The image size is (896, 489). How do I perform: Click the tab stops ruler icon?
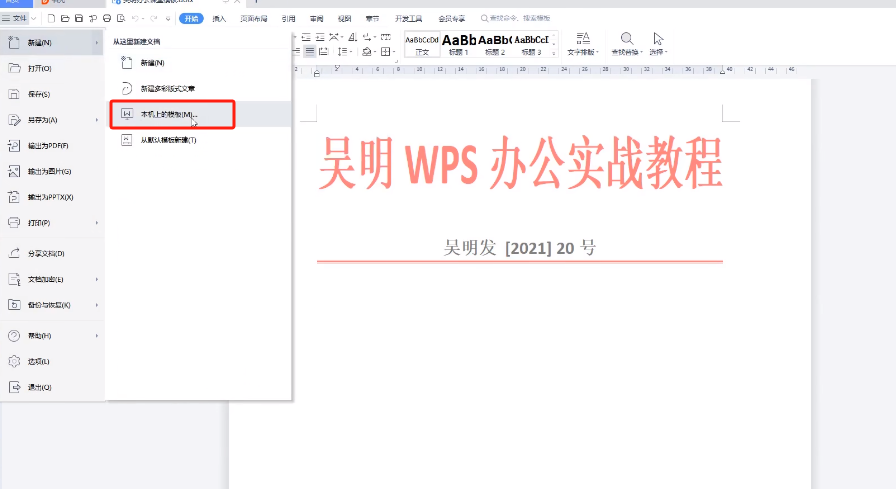[x=386, y=37]
